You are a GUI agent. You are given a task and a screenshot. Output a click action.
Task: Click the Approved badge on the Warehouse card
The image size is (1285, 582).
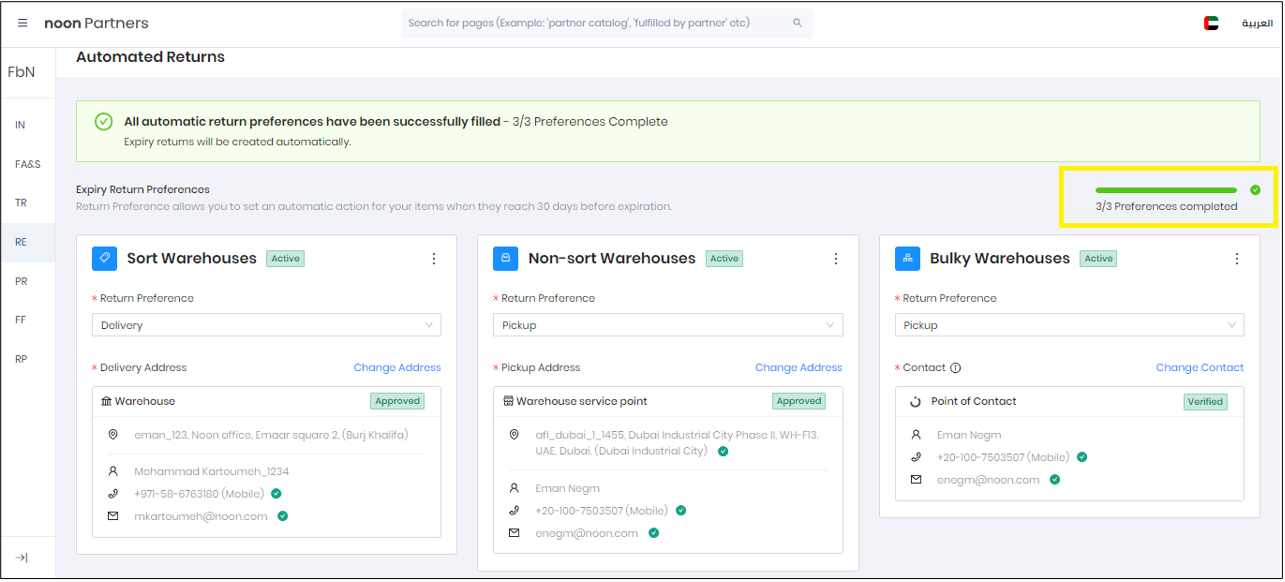[x=398, y=401]
